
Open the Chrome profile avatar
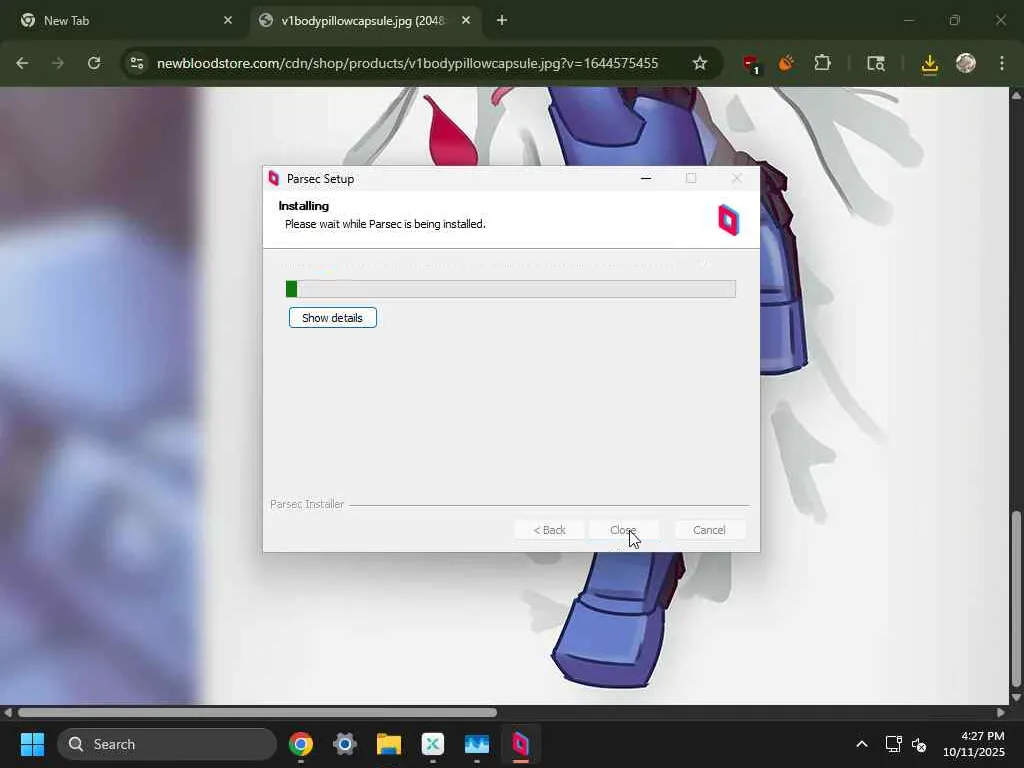(966, 63)
